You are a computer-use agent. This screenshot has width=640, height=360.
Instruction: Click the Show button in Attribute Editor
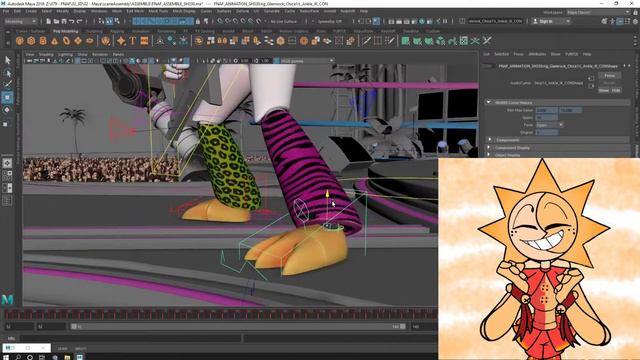[x=604, y=90]
